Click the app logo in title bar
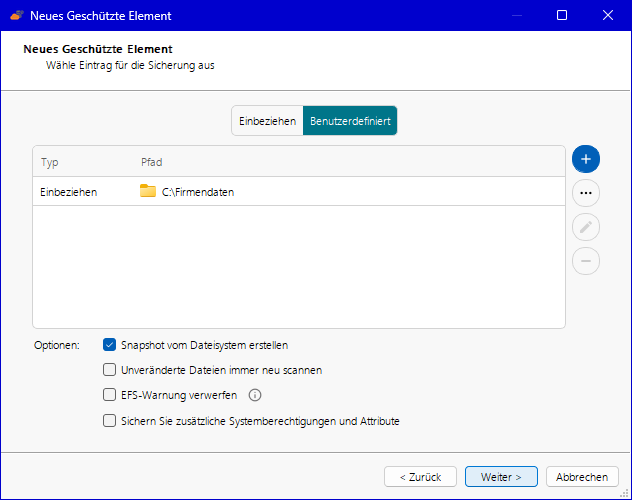 (17, 16)
